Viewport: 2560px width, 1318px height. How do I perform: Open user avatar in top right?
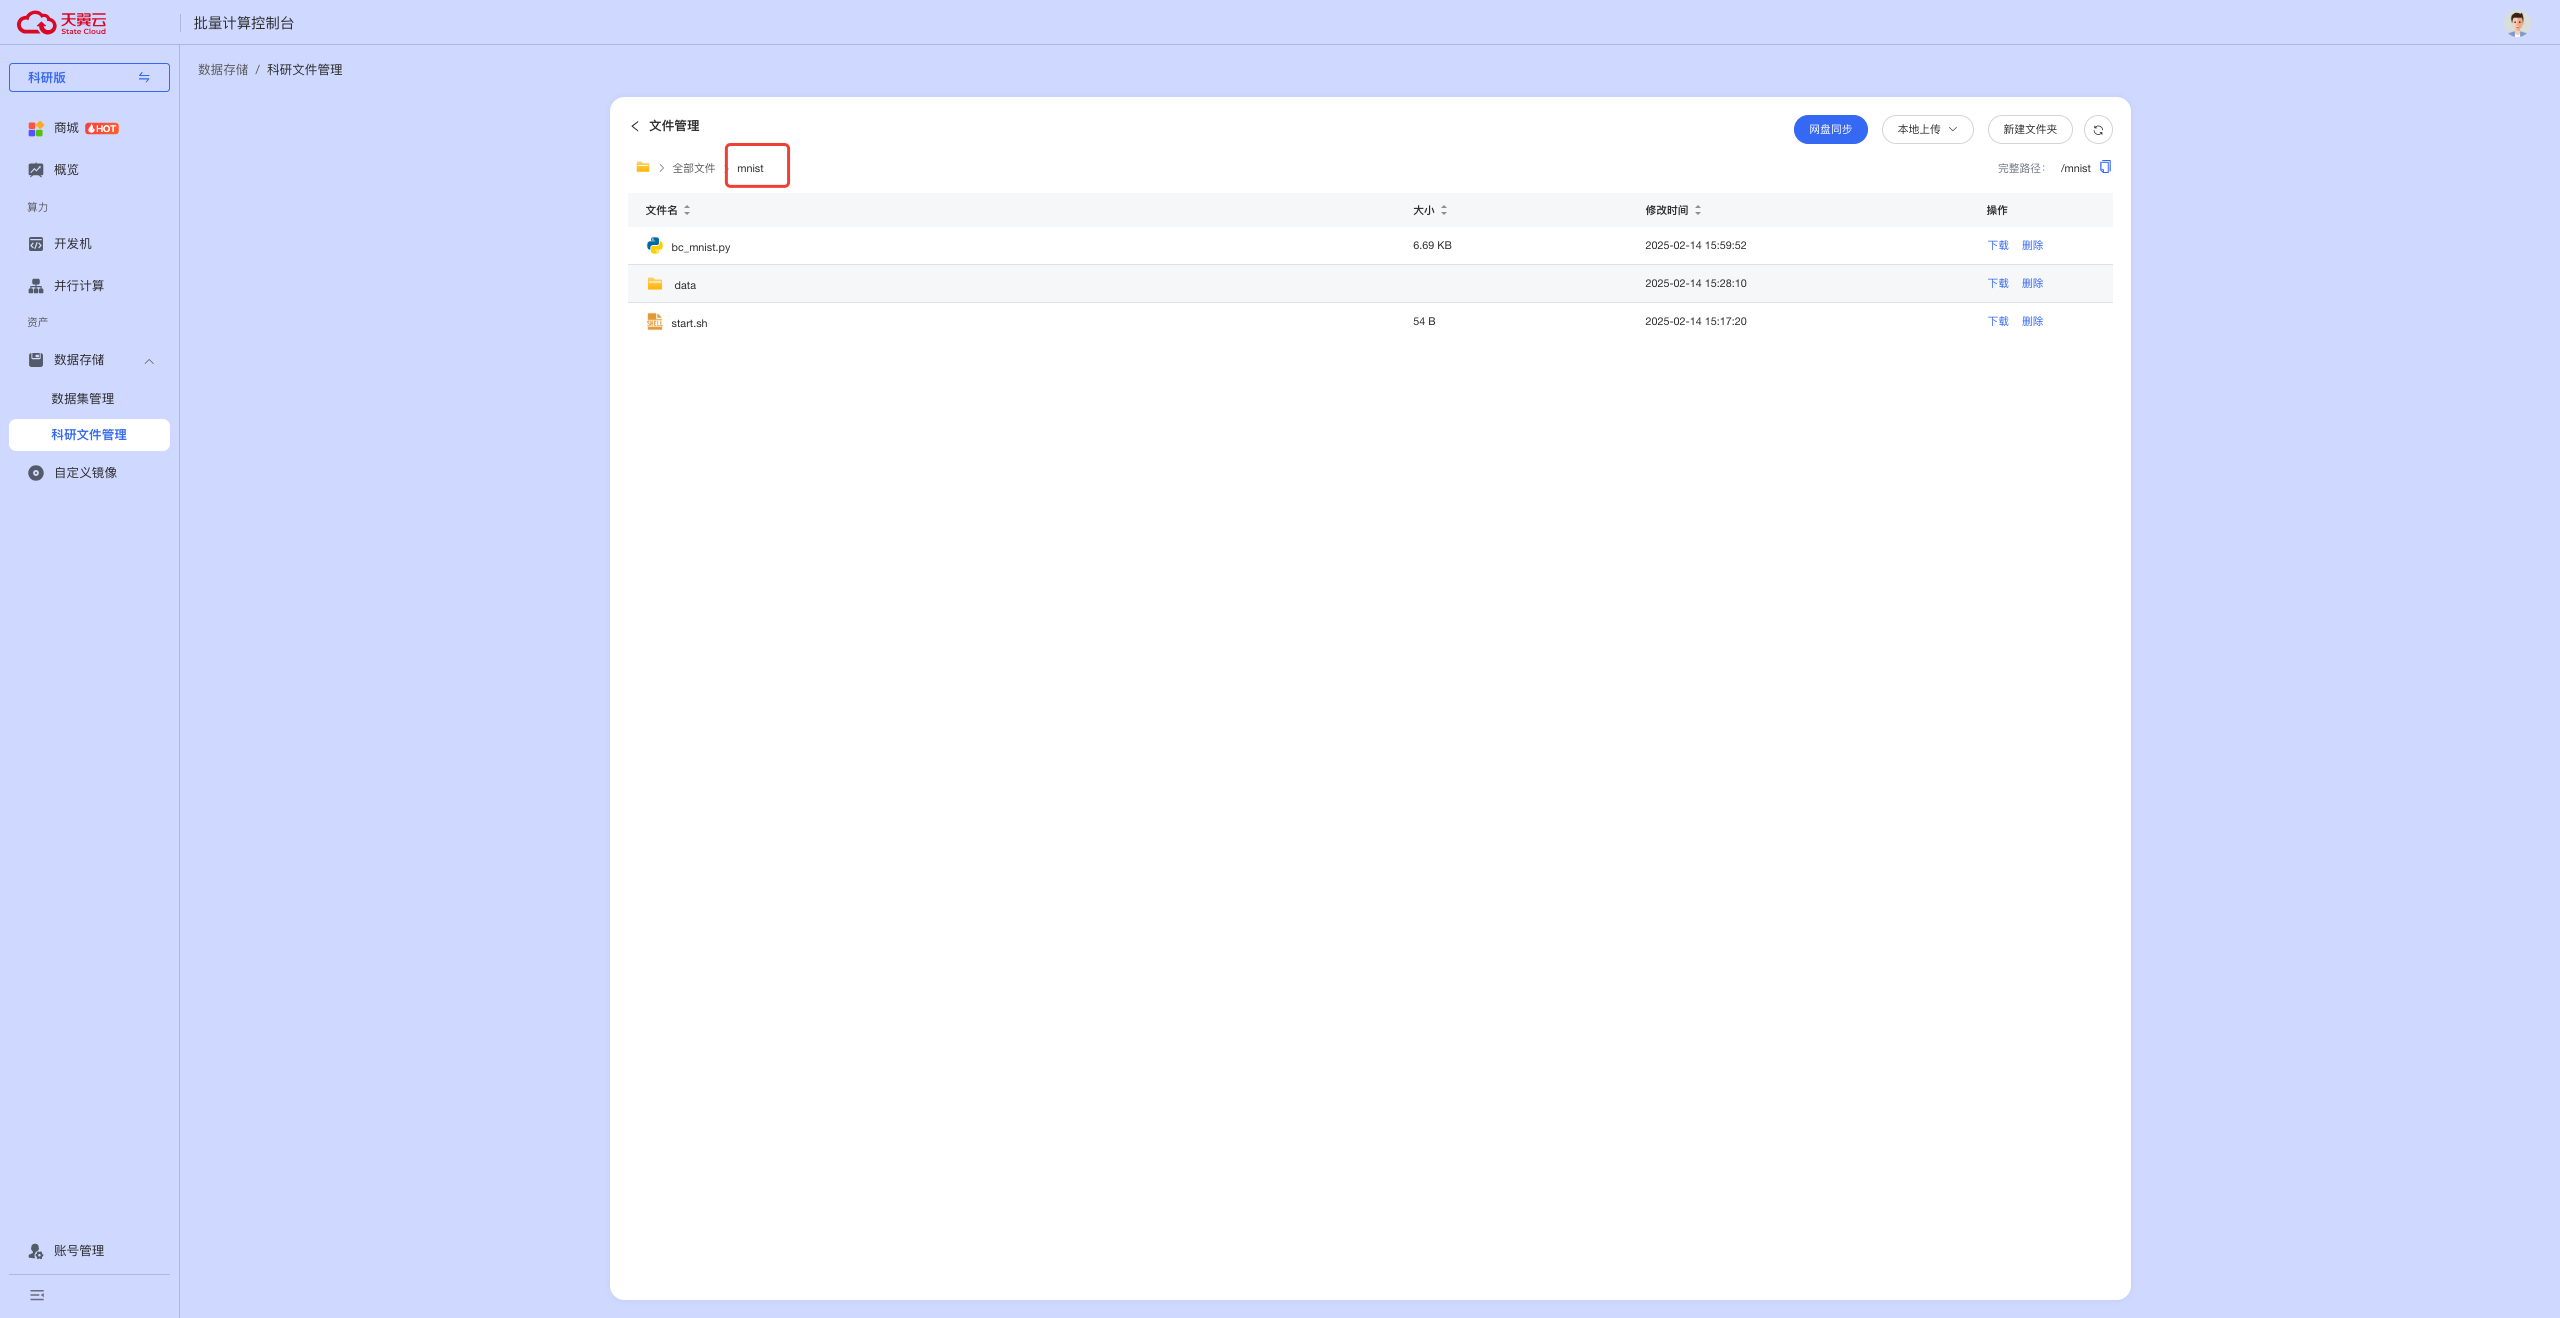coord(2516,23)
